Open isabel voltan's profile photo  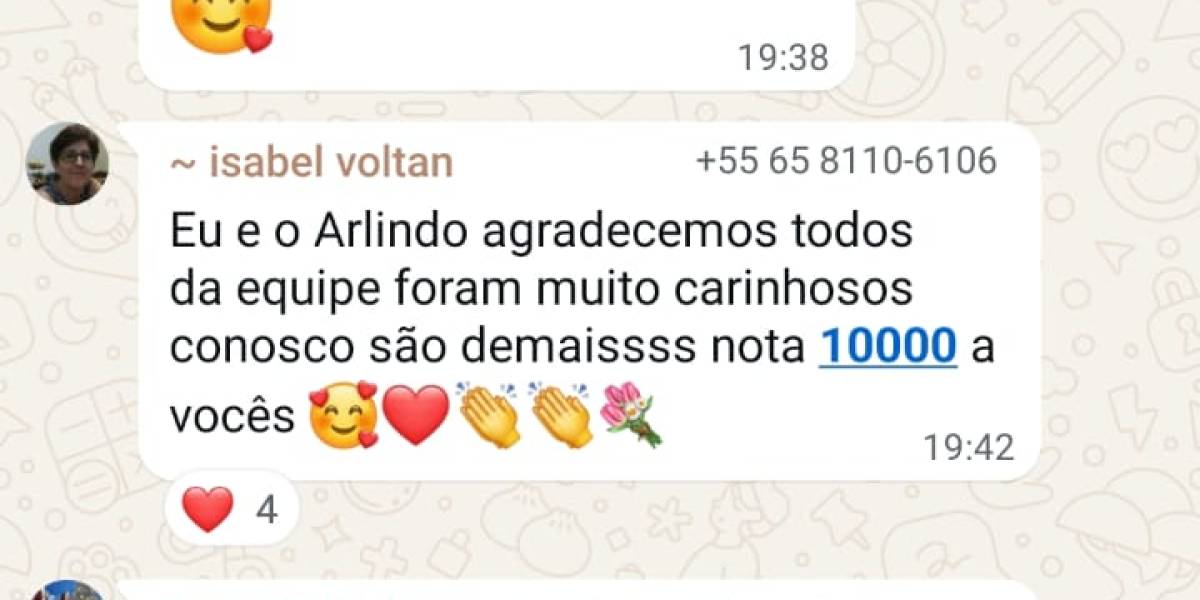coord(67,163)
